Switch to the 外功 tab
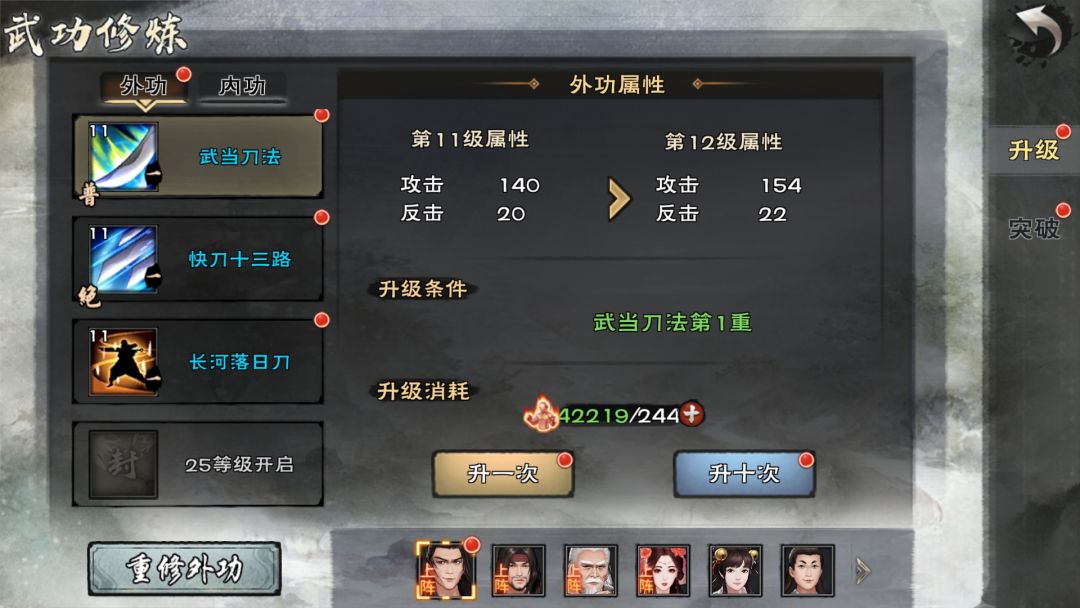Viewport: 1080px width, 608px height. pos(144,87)
